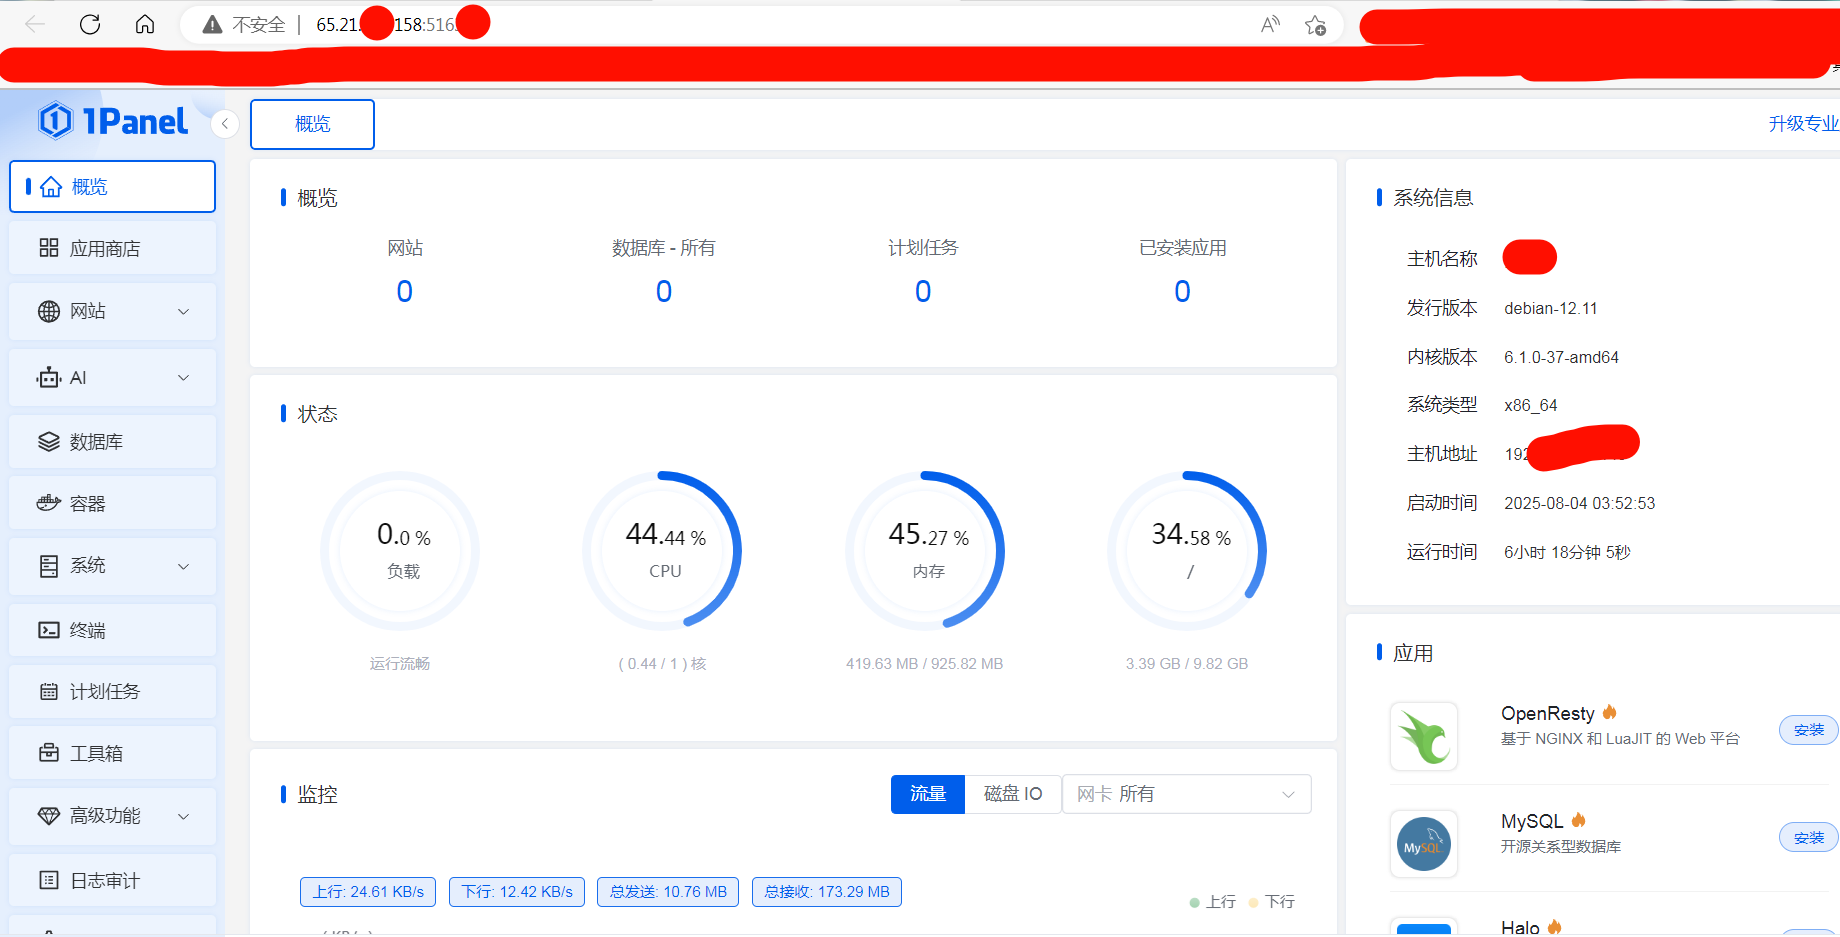Toggle the 下行 legend series
Image resolution: width=1840 pixels, height=937 pixels.
[1272, 902]
